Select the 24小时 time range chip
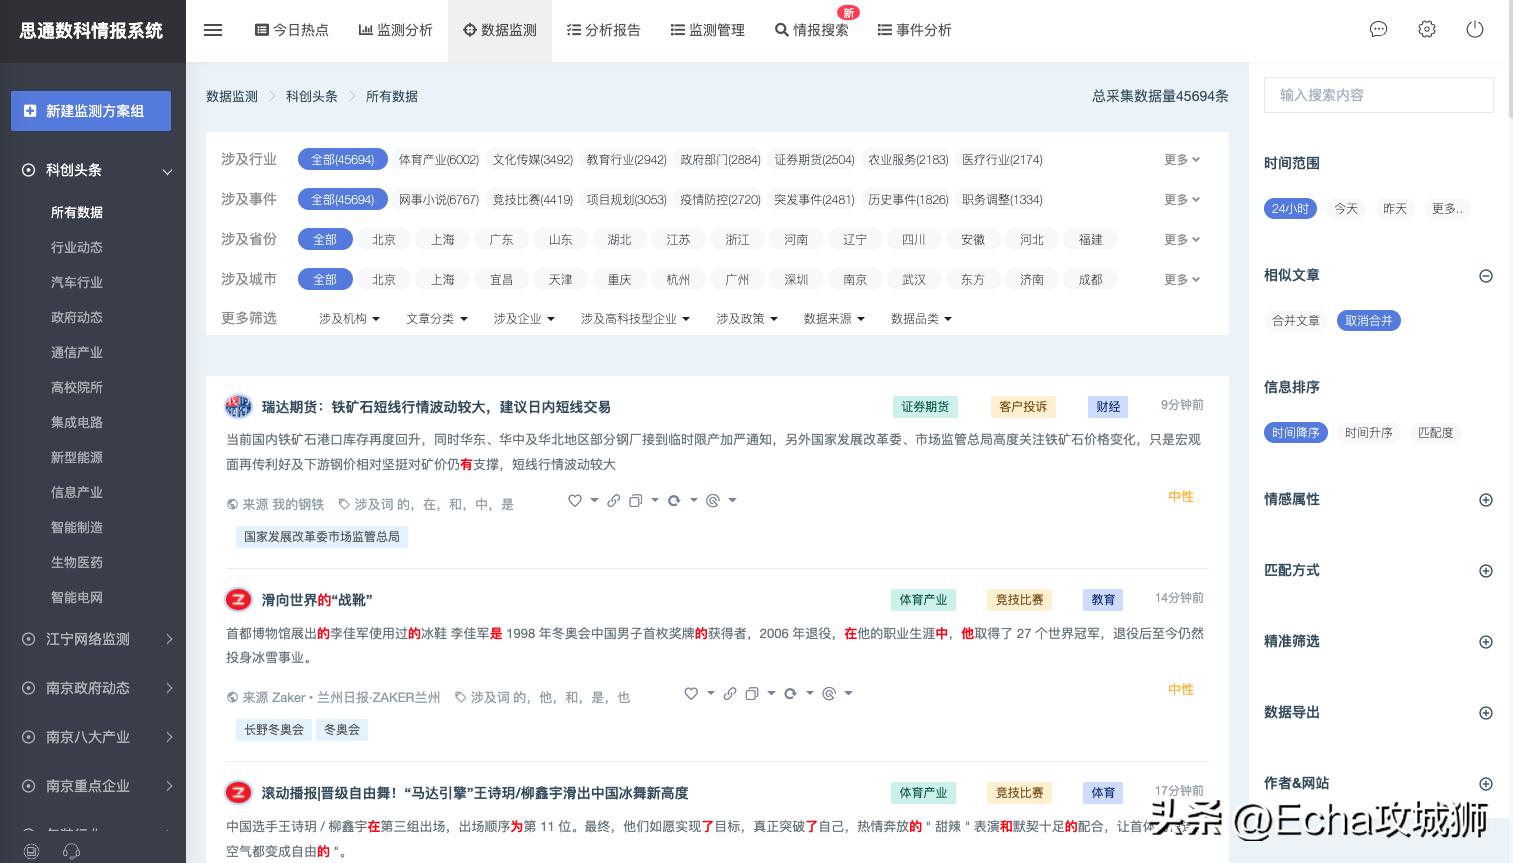 tap(1290, 208)
